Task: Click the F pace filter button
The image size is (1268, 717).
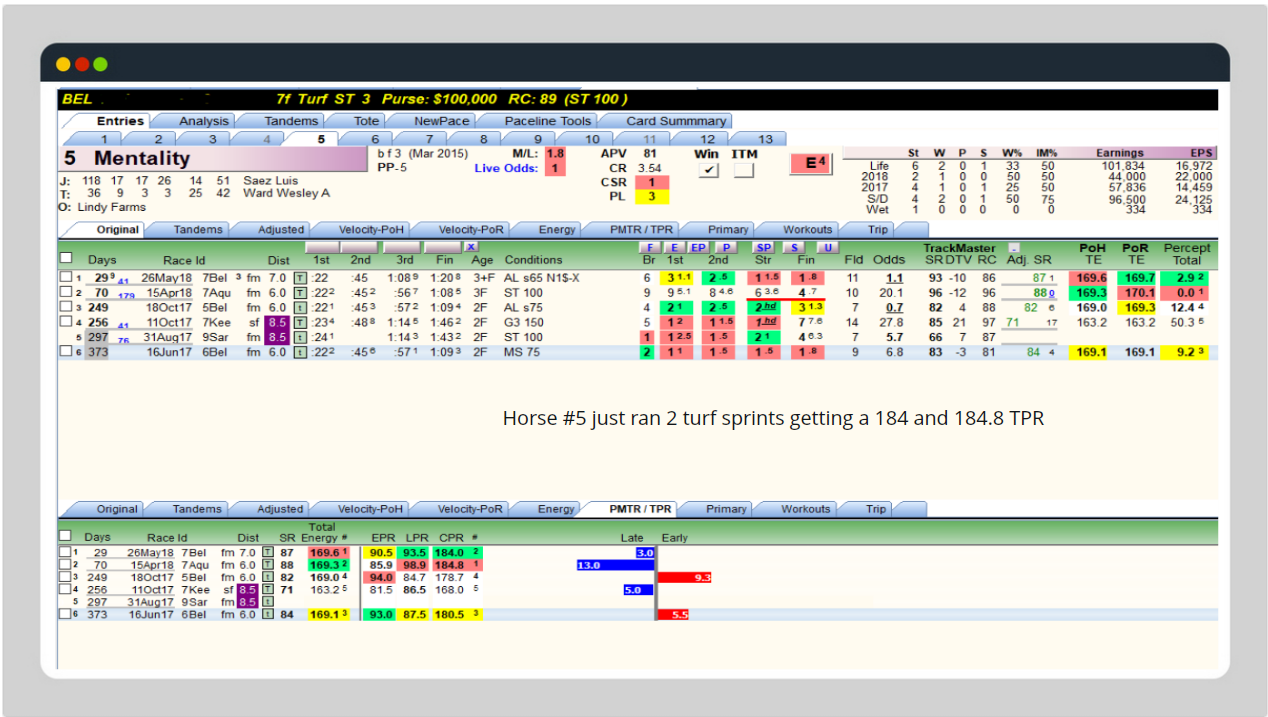Action: click(649, 246)
